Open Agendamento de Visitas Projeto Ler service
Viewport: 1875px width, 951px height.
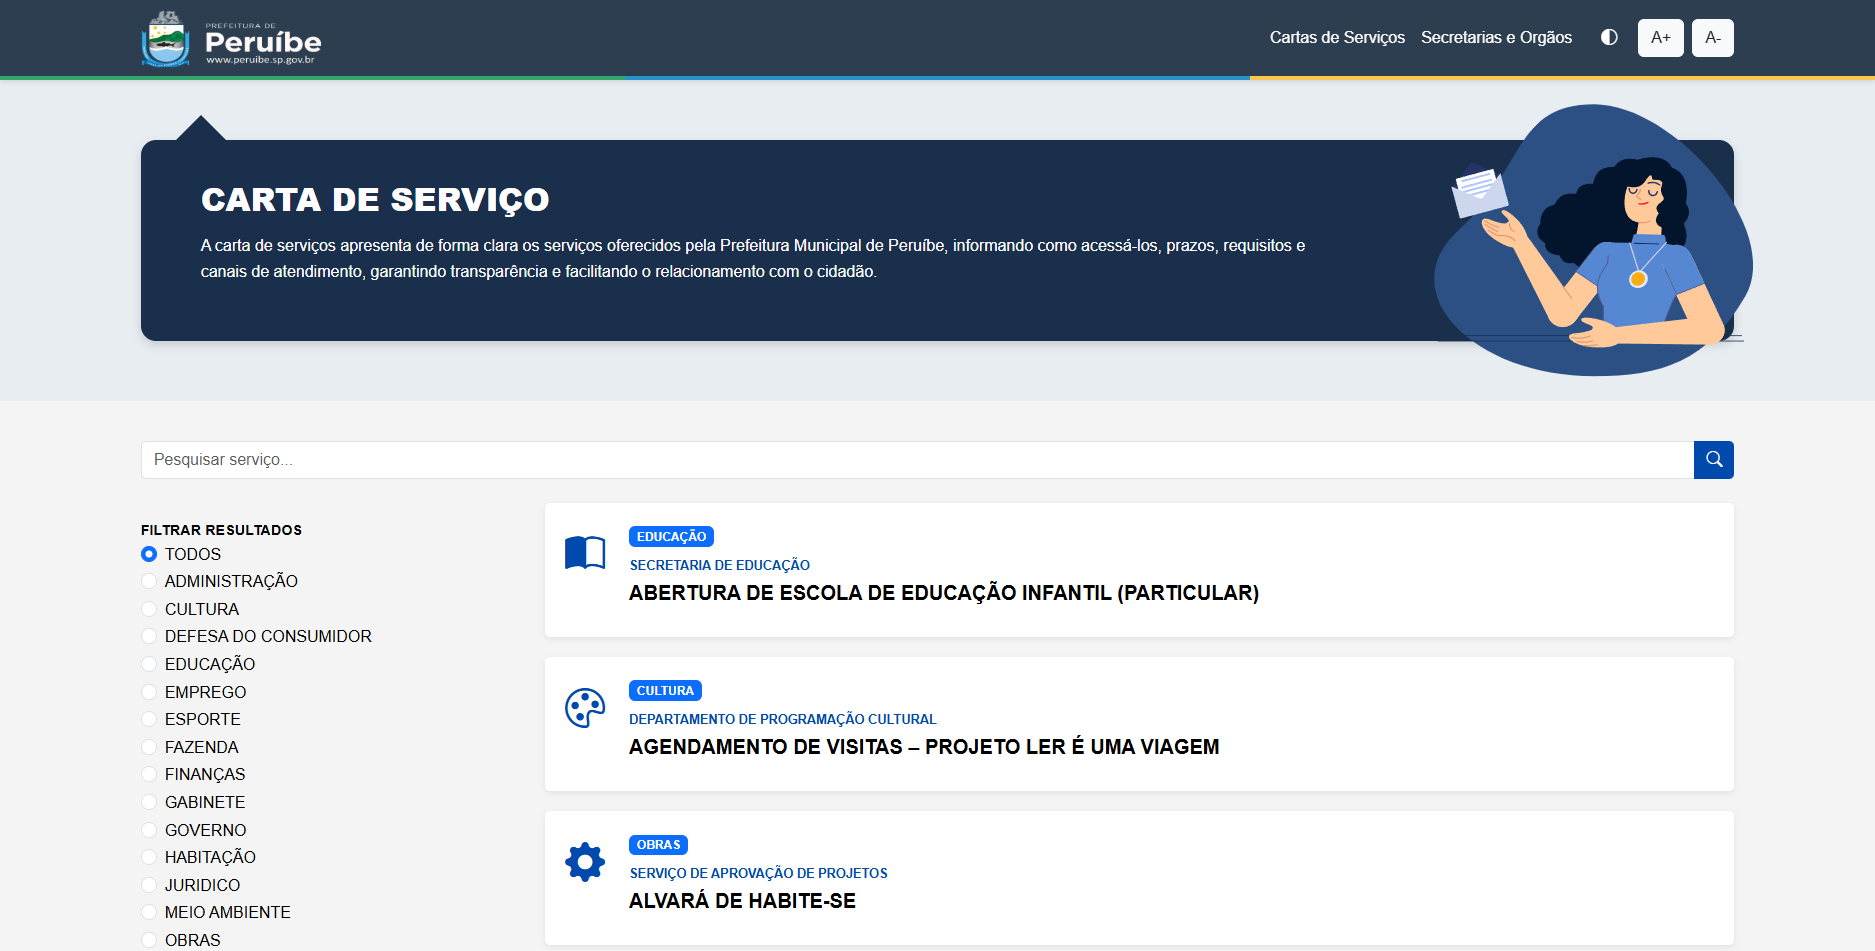click(924, 747)
